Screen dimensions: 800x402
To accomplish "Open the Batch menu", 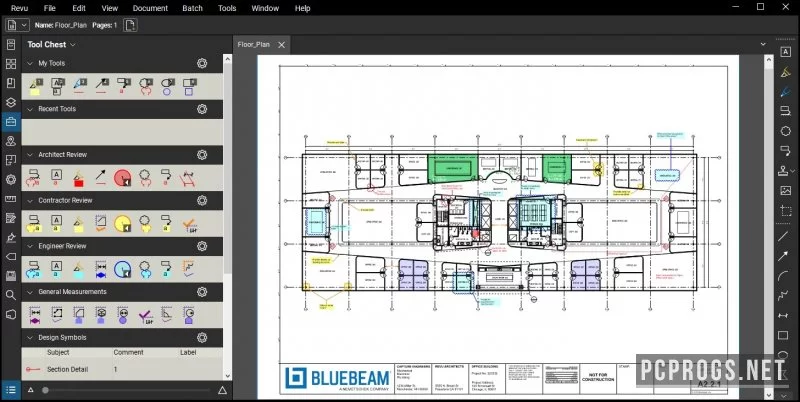I will click(x=192, y=8).
